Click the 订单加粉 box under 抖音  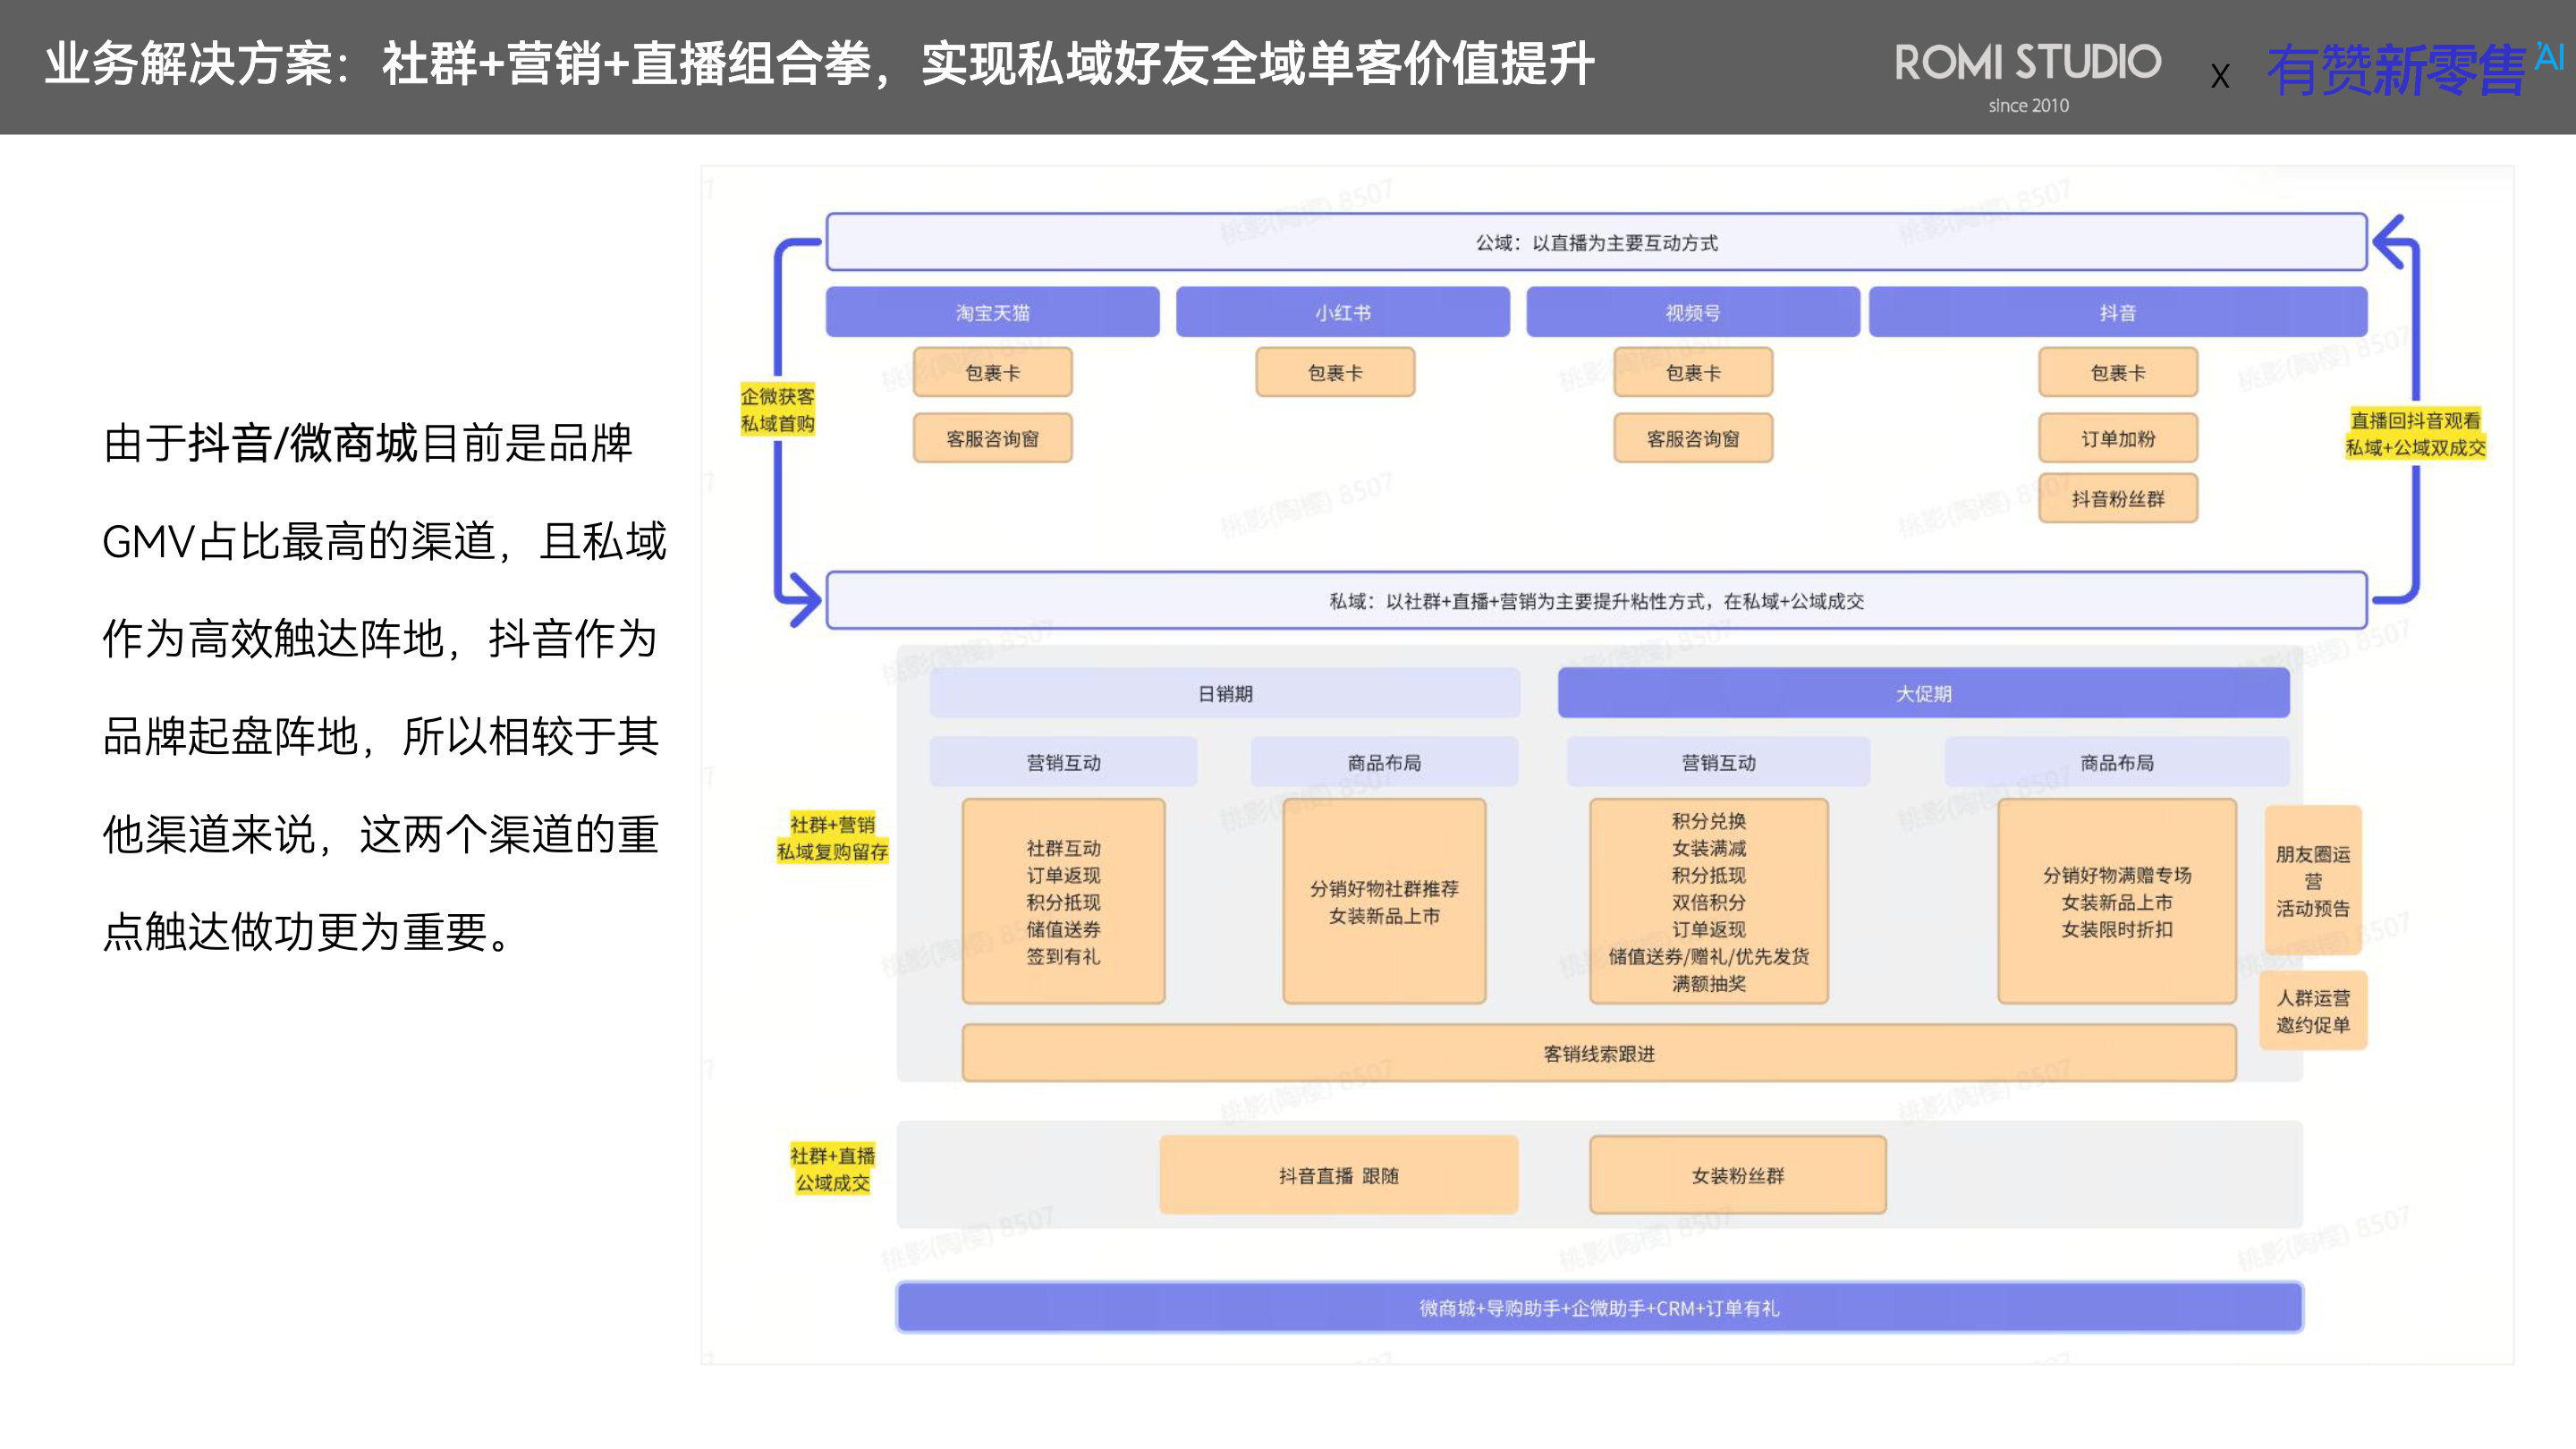(2117, 438)
